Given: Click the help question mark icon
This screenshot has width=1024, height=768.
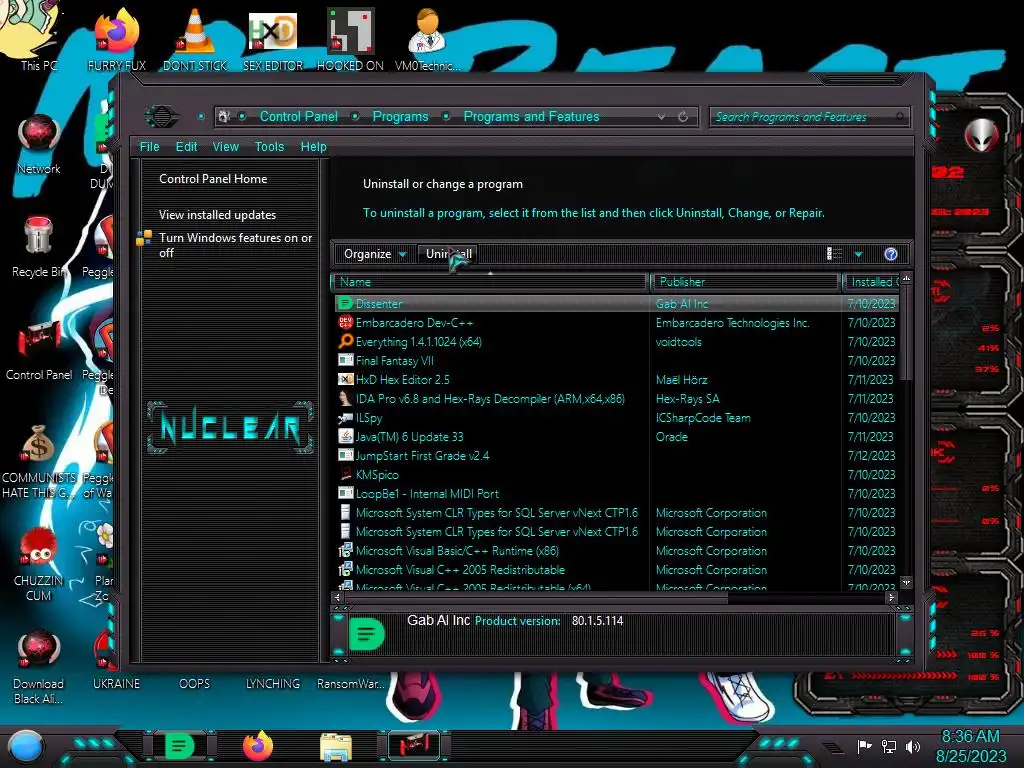Looking at the screenshot, I should (891, 254).
